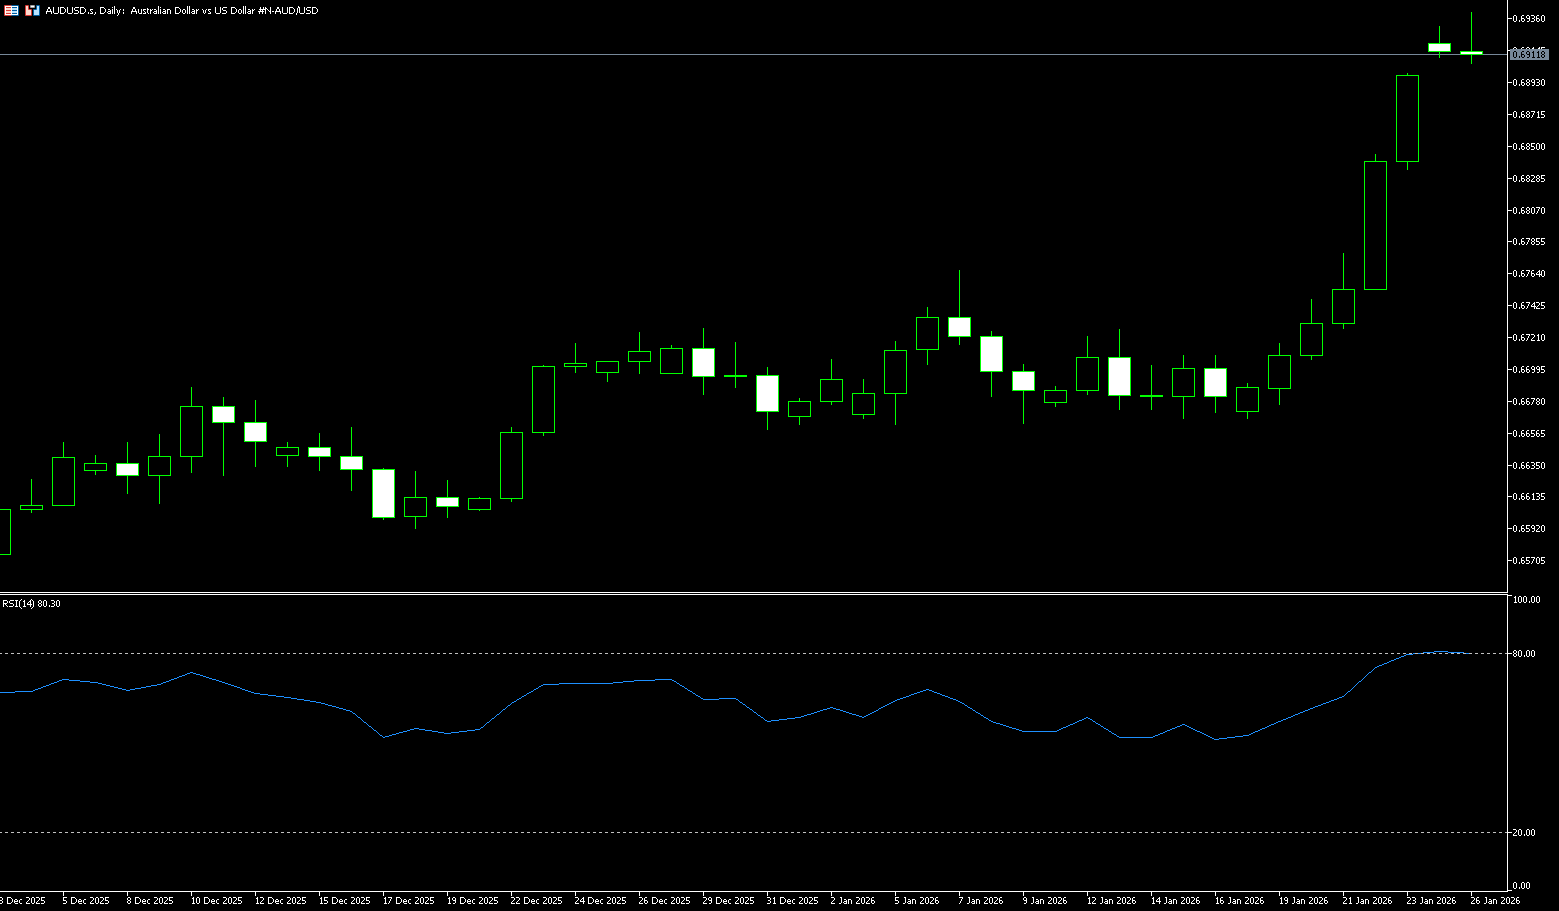This screenshot has height=911, width=1559.
Task: Click the 7 Jan 2026 long-wick candle
Action: click(x=959, y=326)
